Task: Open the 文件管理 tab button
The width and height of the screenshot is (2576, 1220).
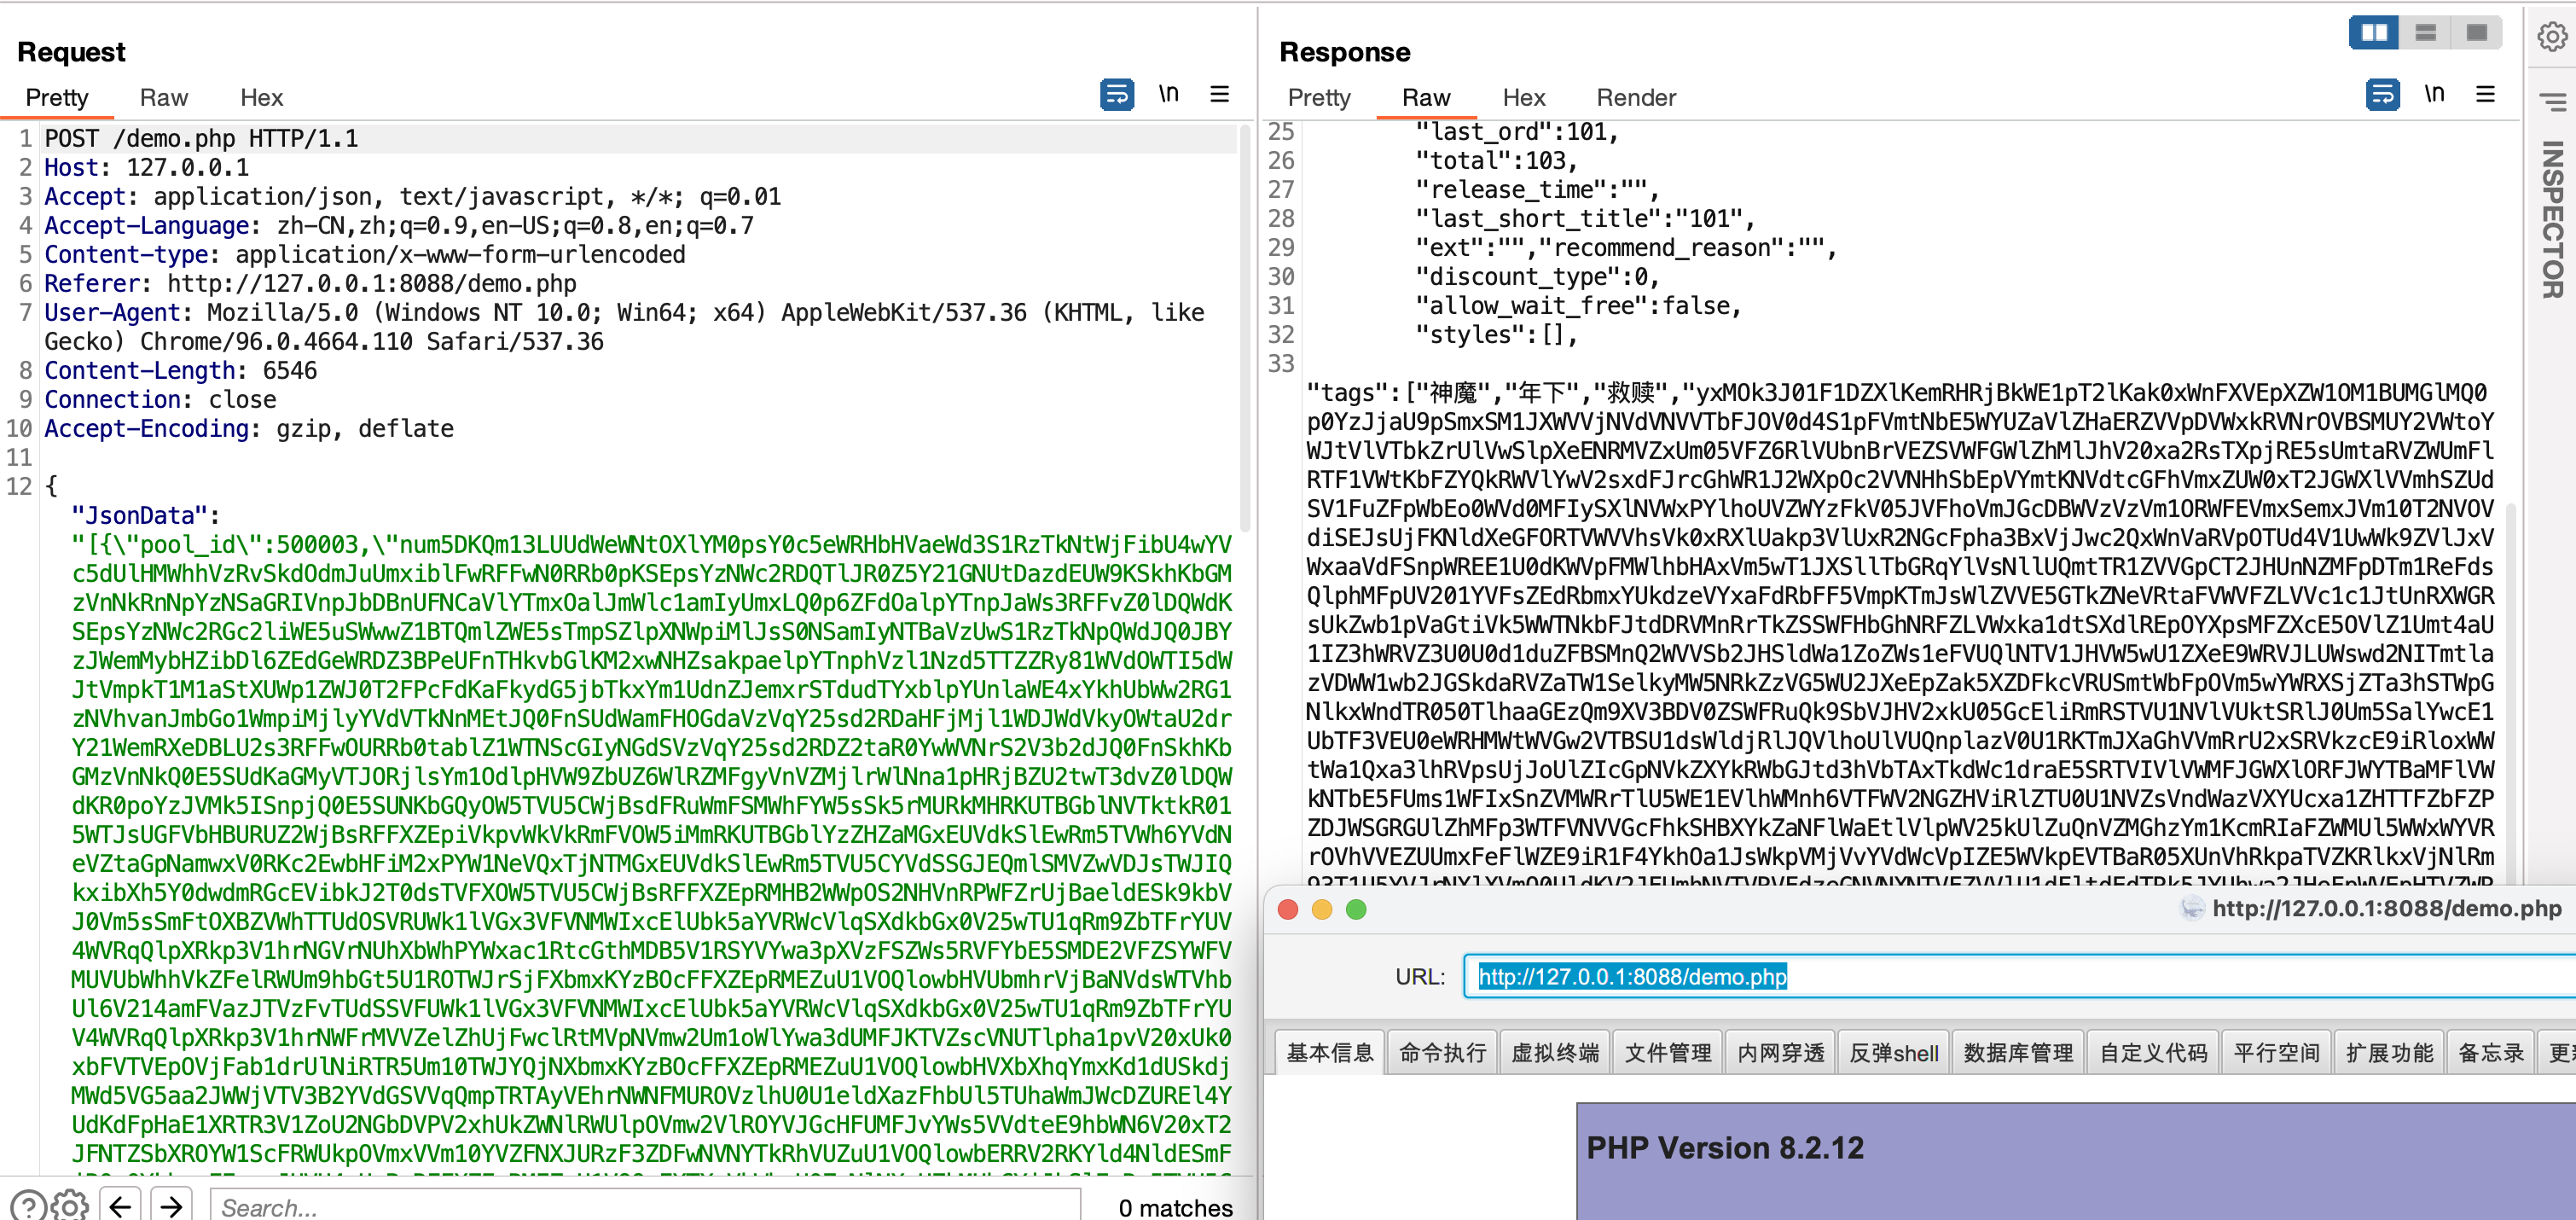Action: (1667, 1052)
